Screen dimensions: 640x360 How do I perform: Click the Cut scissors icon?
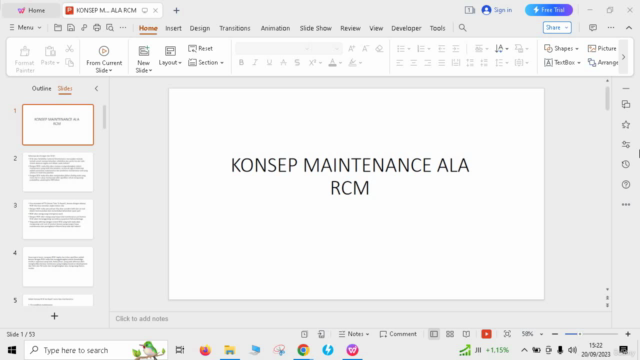[69, 49]
